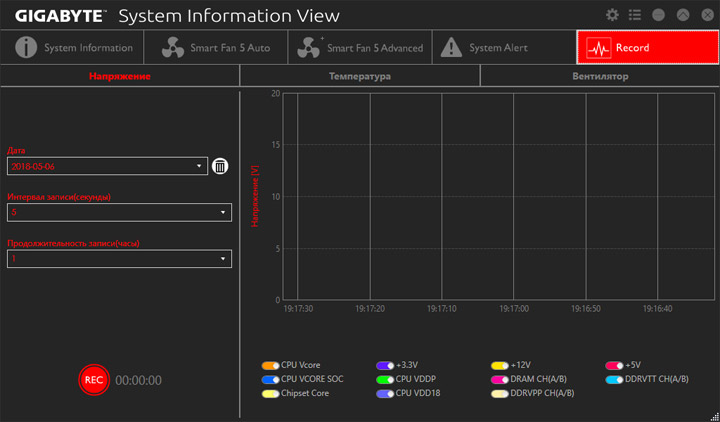Open System Alert warning triangle icon
Viewport: 720px width, 422px height.
[451, 48]
